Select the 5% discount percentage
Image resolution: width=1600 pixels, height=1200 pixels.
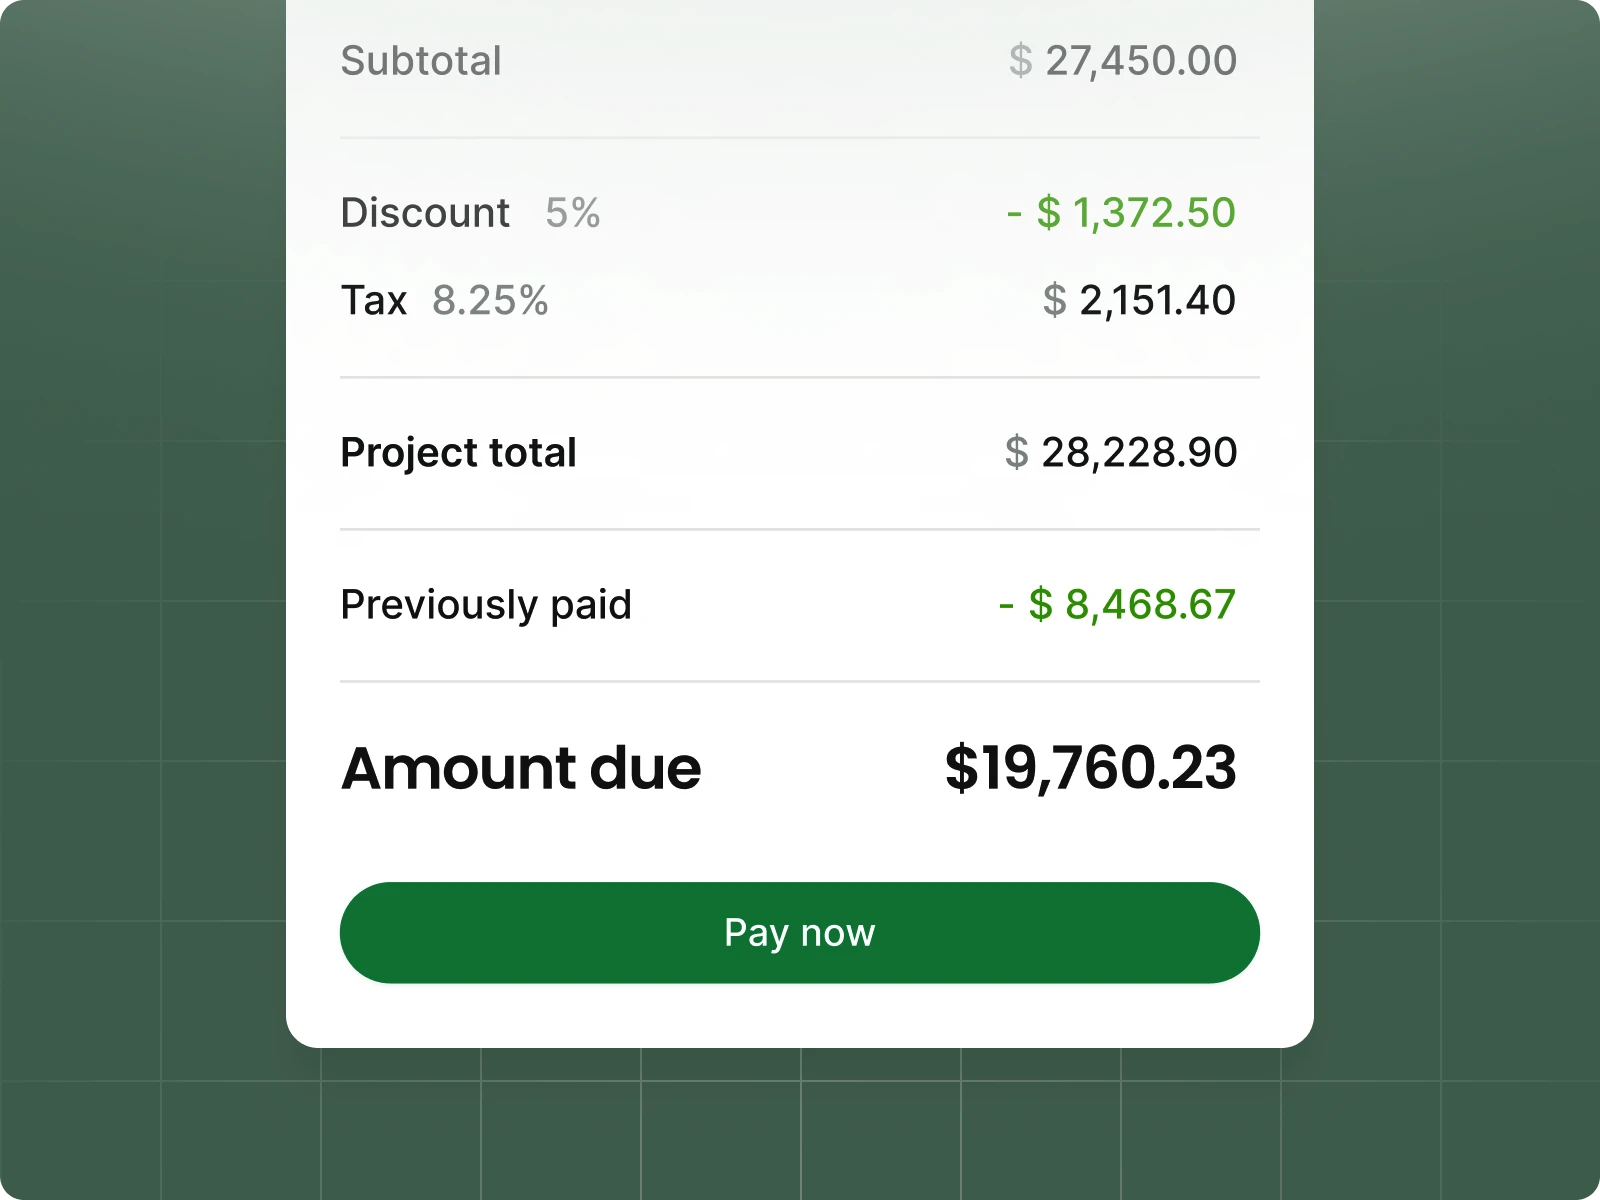[x=571, y=212]
